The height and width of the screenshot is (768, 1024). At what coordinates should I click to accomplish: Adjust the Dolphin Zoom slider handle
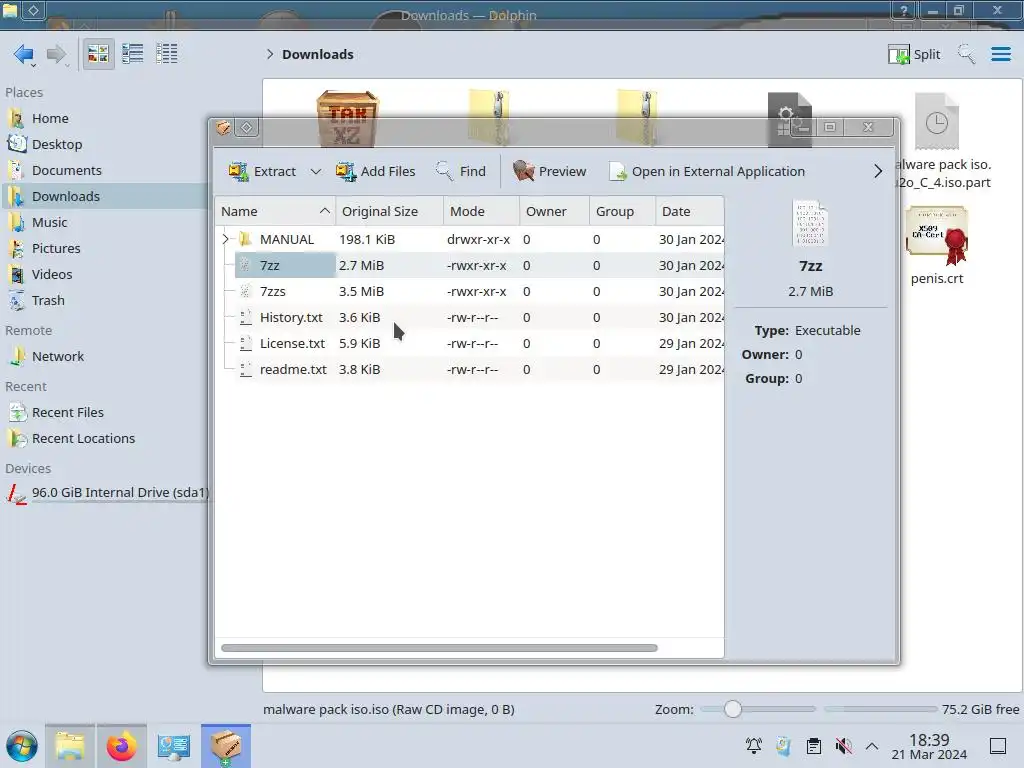pos(733,709)
